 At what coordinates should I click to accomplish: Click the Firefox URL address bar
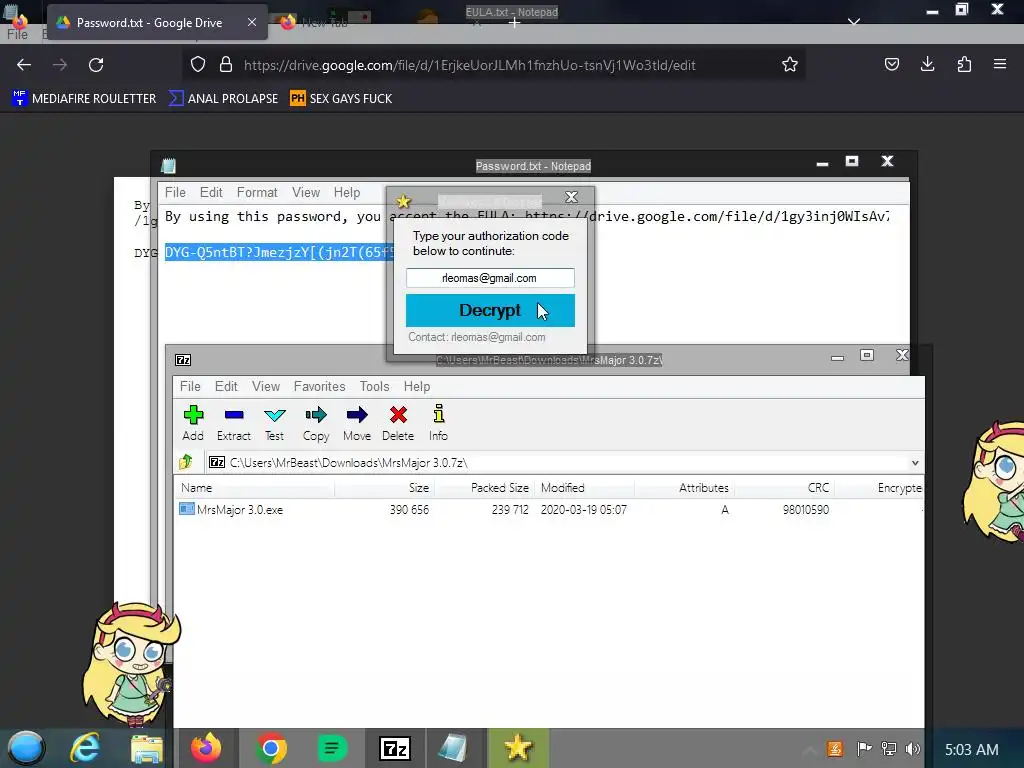pyautogui.click(x=493, y=65)
